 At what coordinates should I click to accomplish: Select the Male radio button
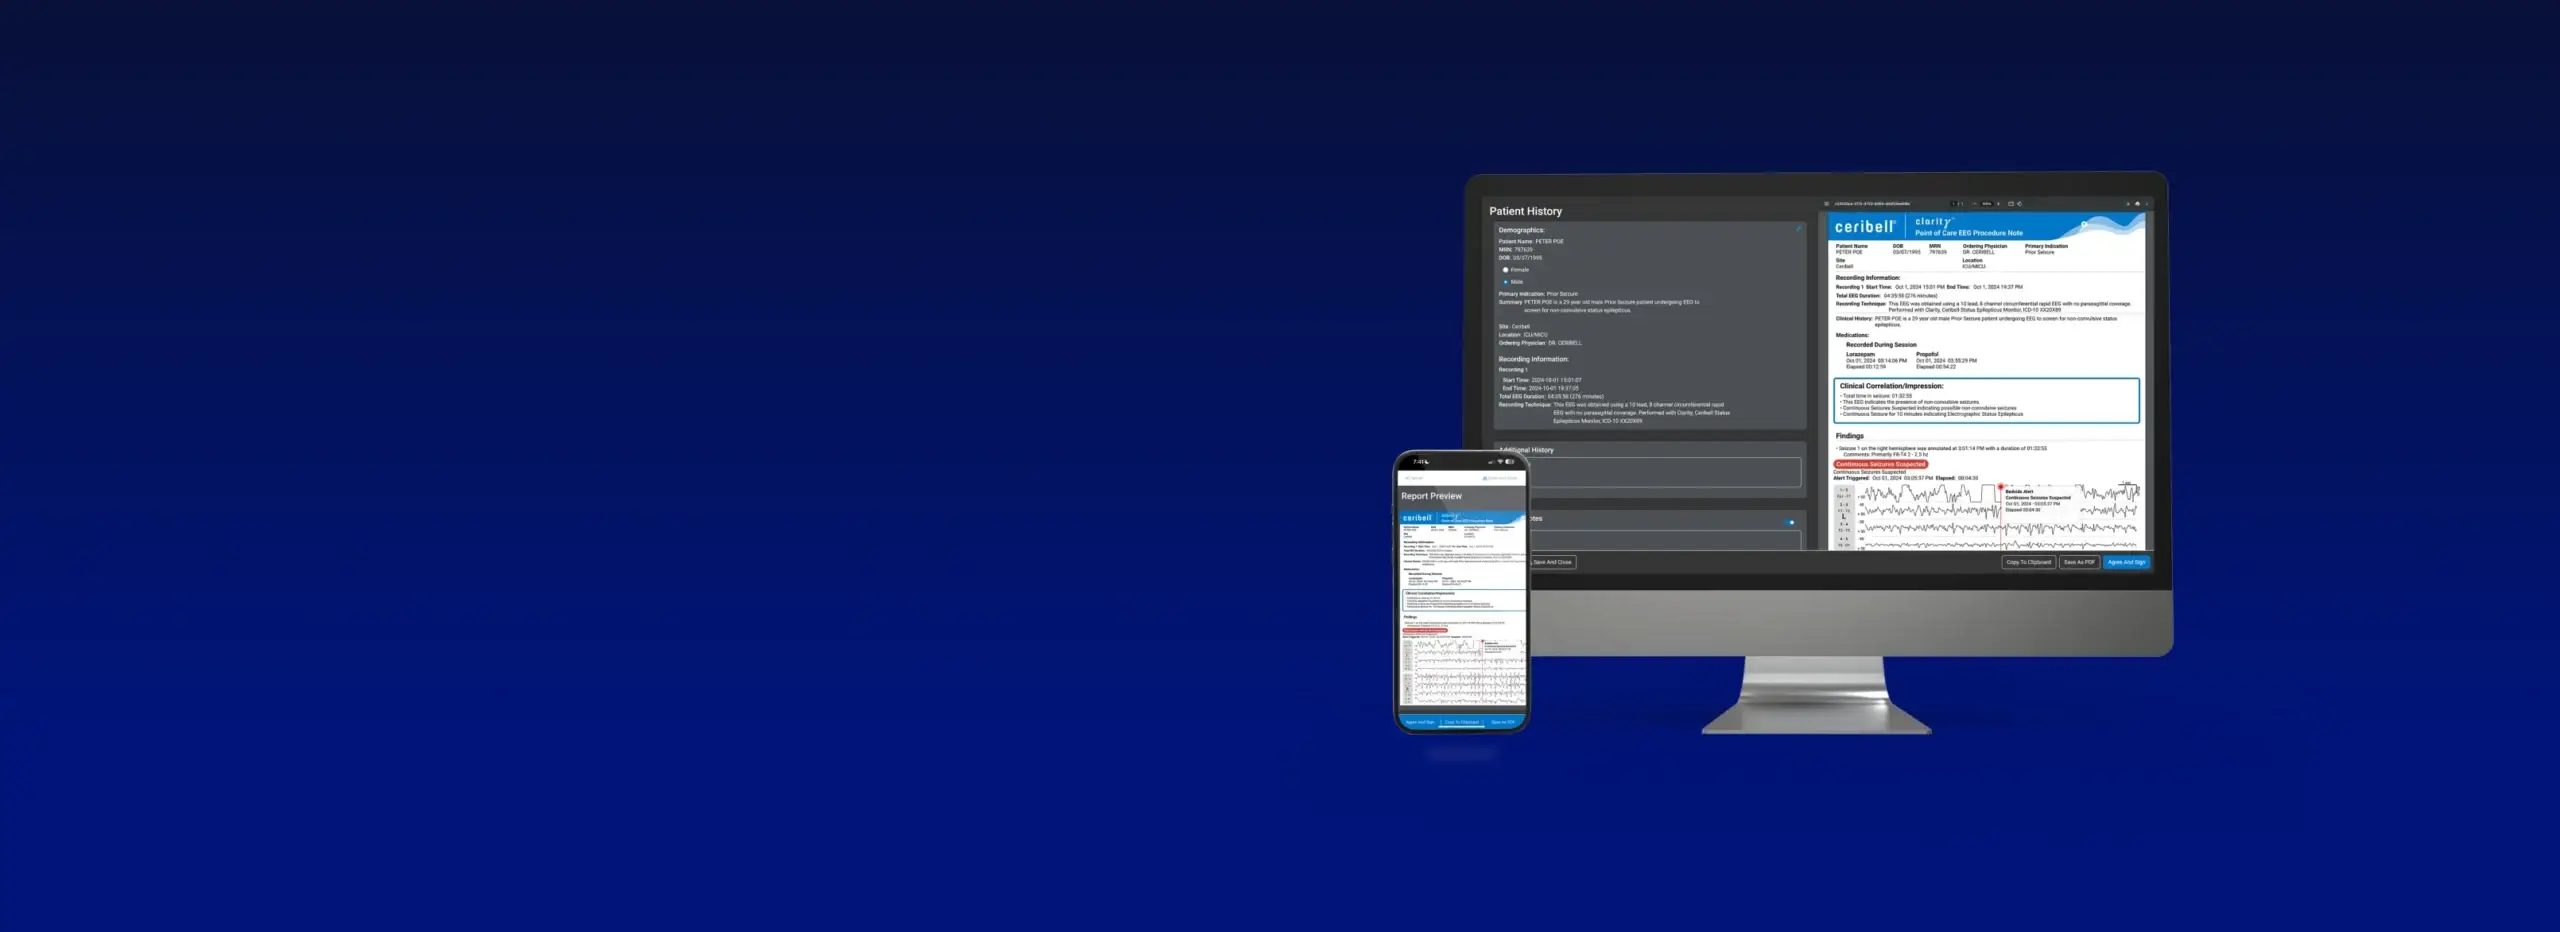click(x=1505, y=282)
